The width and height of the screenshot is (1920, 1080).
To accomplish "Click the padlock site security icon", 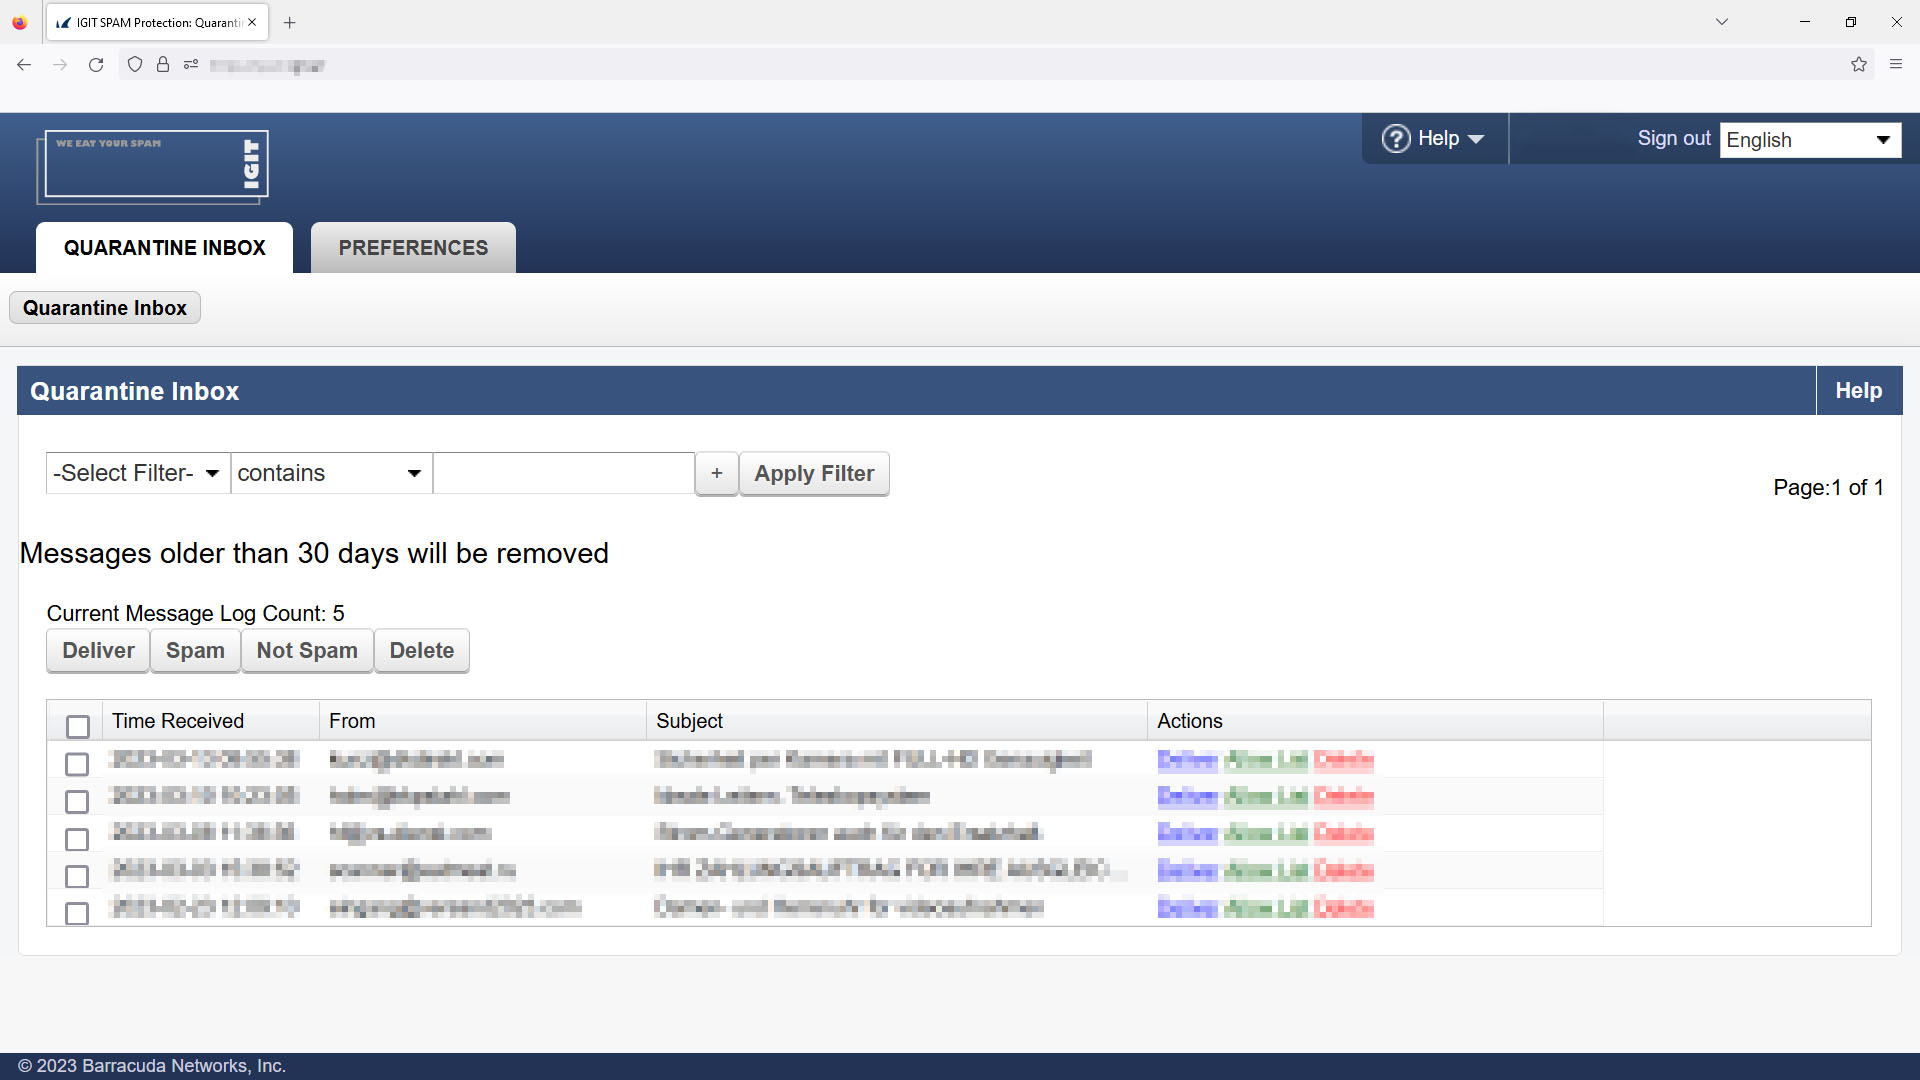I will tap(163, 64).
